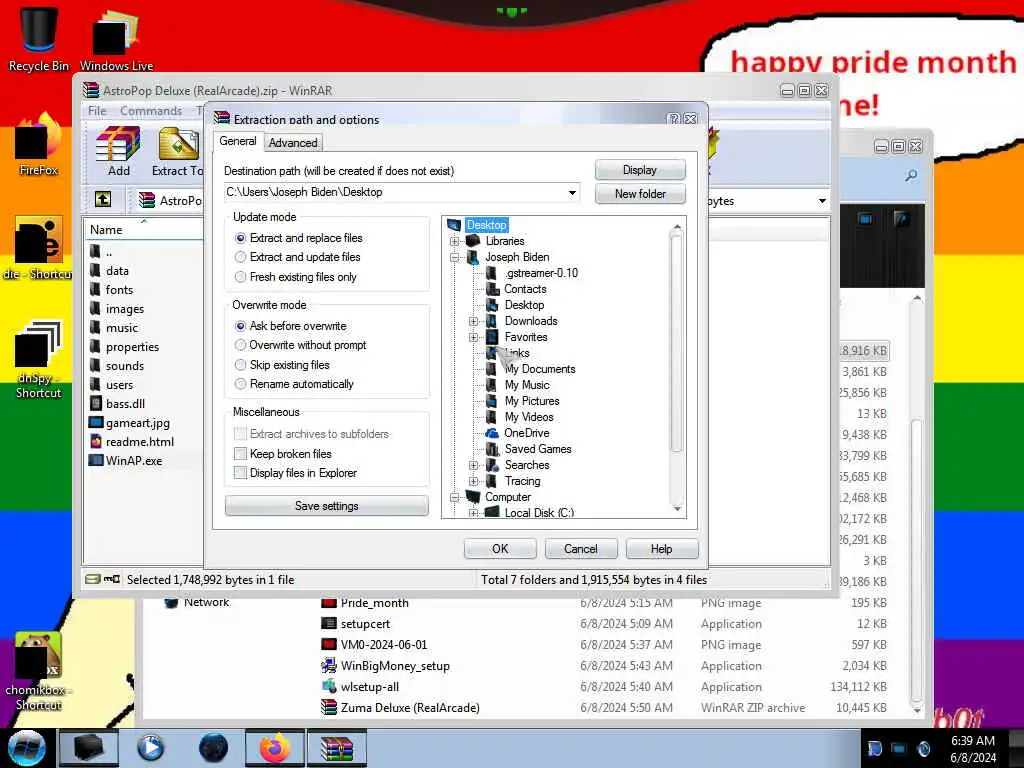1024x768 pixels.
Task: Select Extract and update files option
Action: click(x=240, y=257)
